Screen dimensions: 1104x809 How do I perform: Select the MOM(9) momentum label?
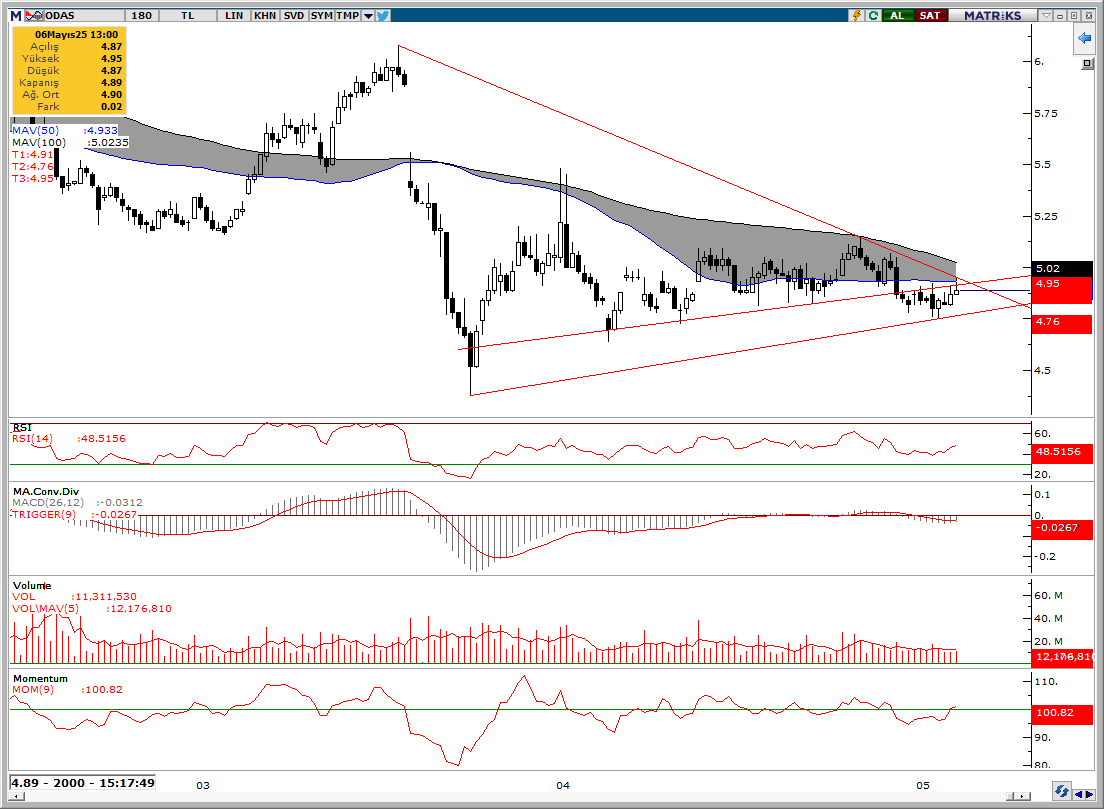click(x=33, y=689)
